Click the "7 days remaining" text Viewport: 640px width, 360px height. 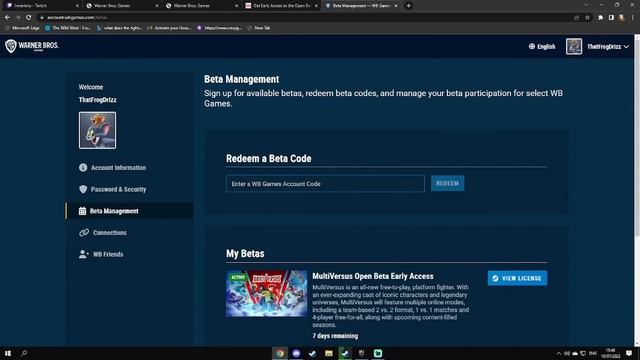(x=335, y=336)
